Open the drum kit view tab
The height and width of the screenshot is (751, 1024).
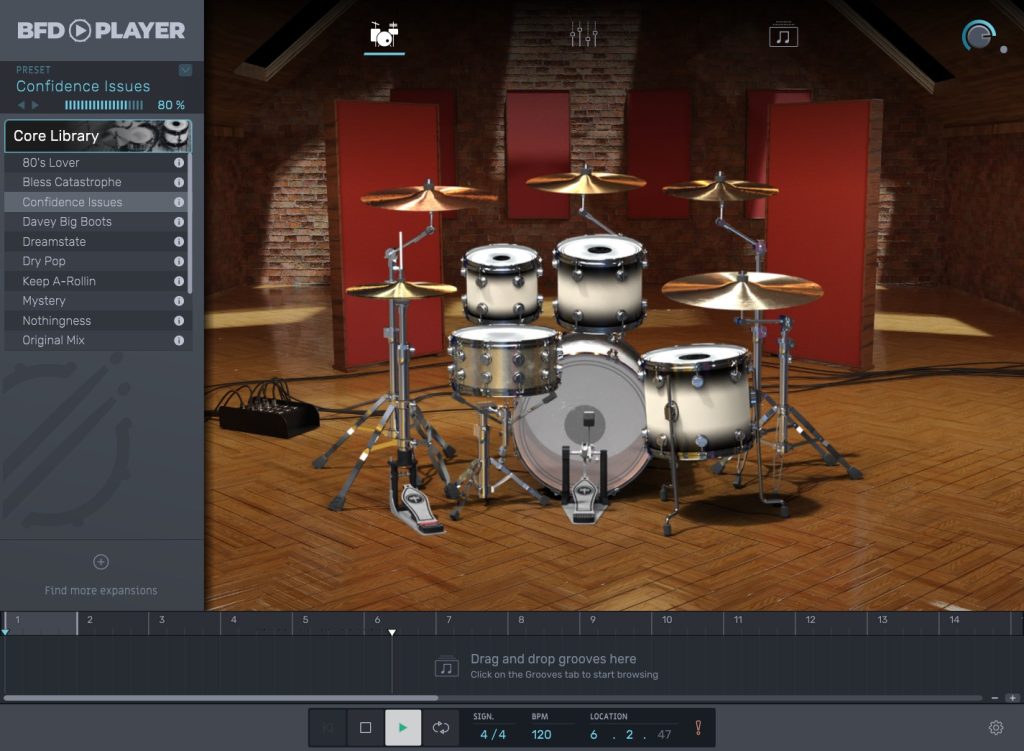coord(384,35)
